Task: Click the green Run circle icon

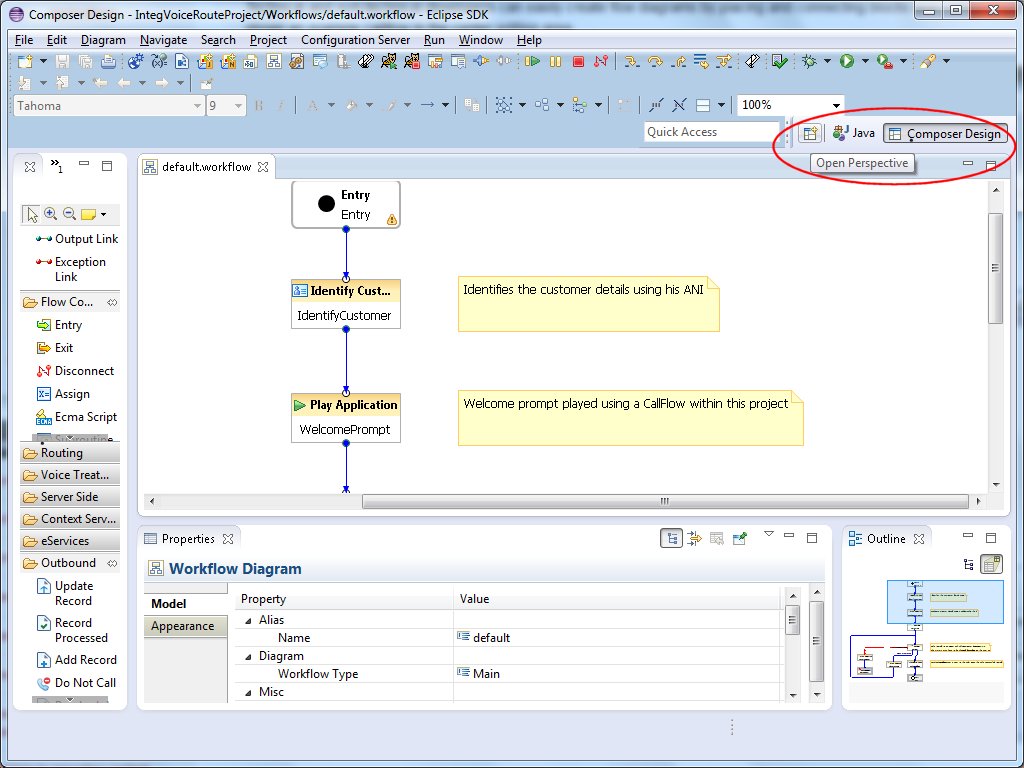Action: click(x=847, y=61)
